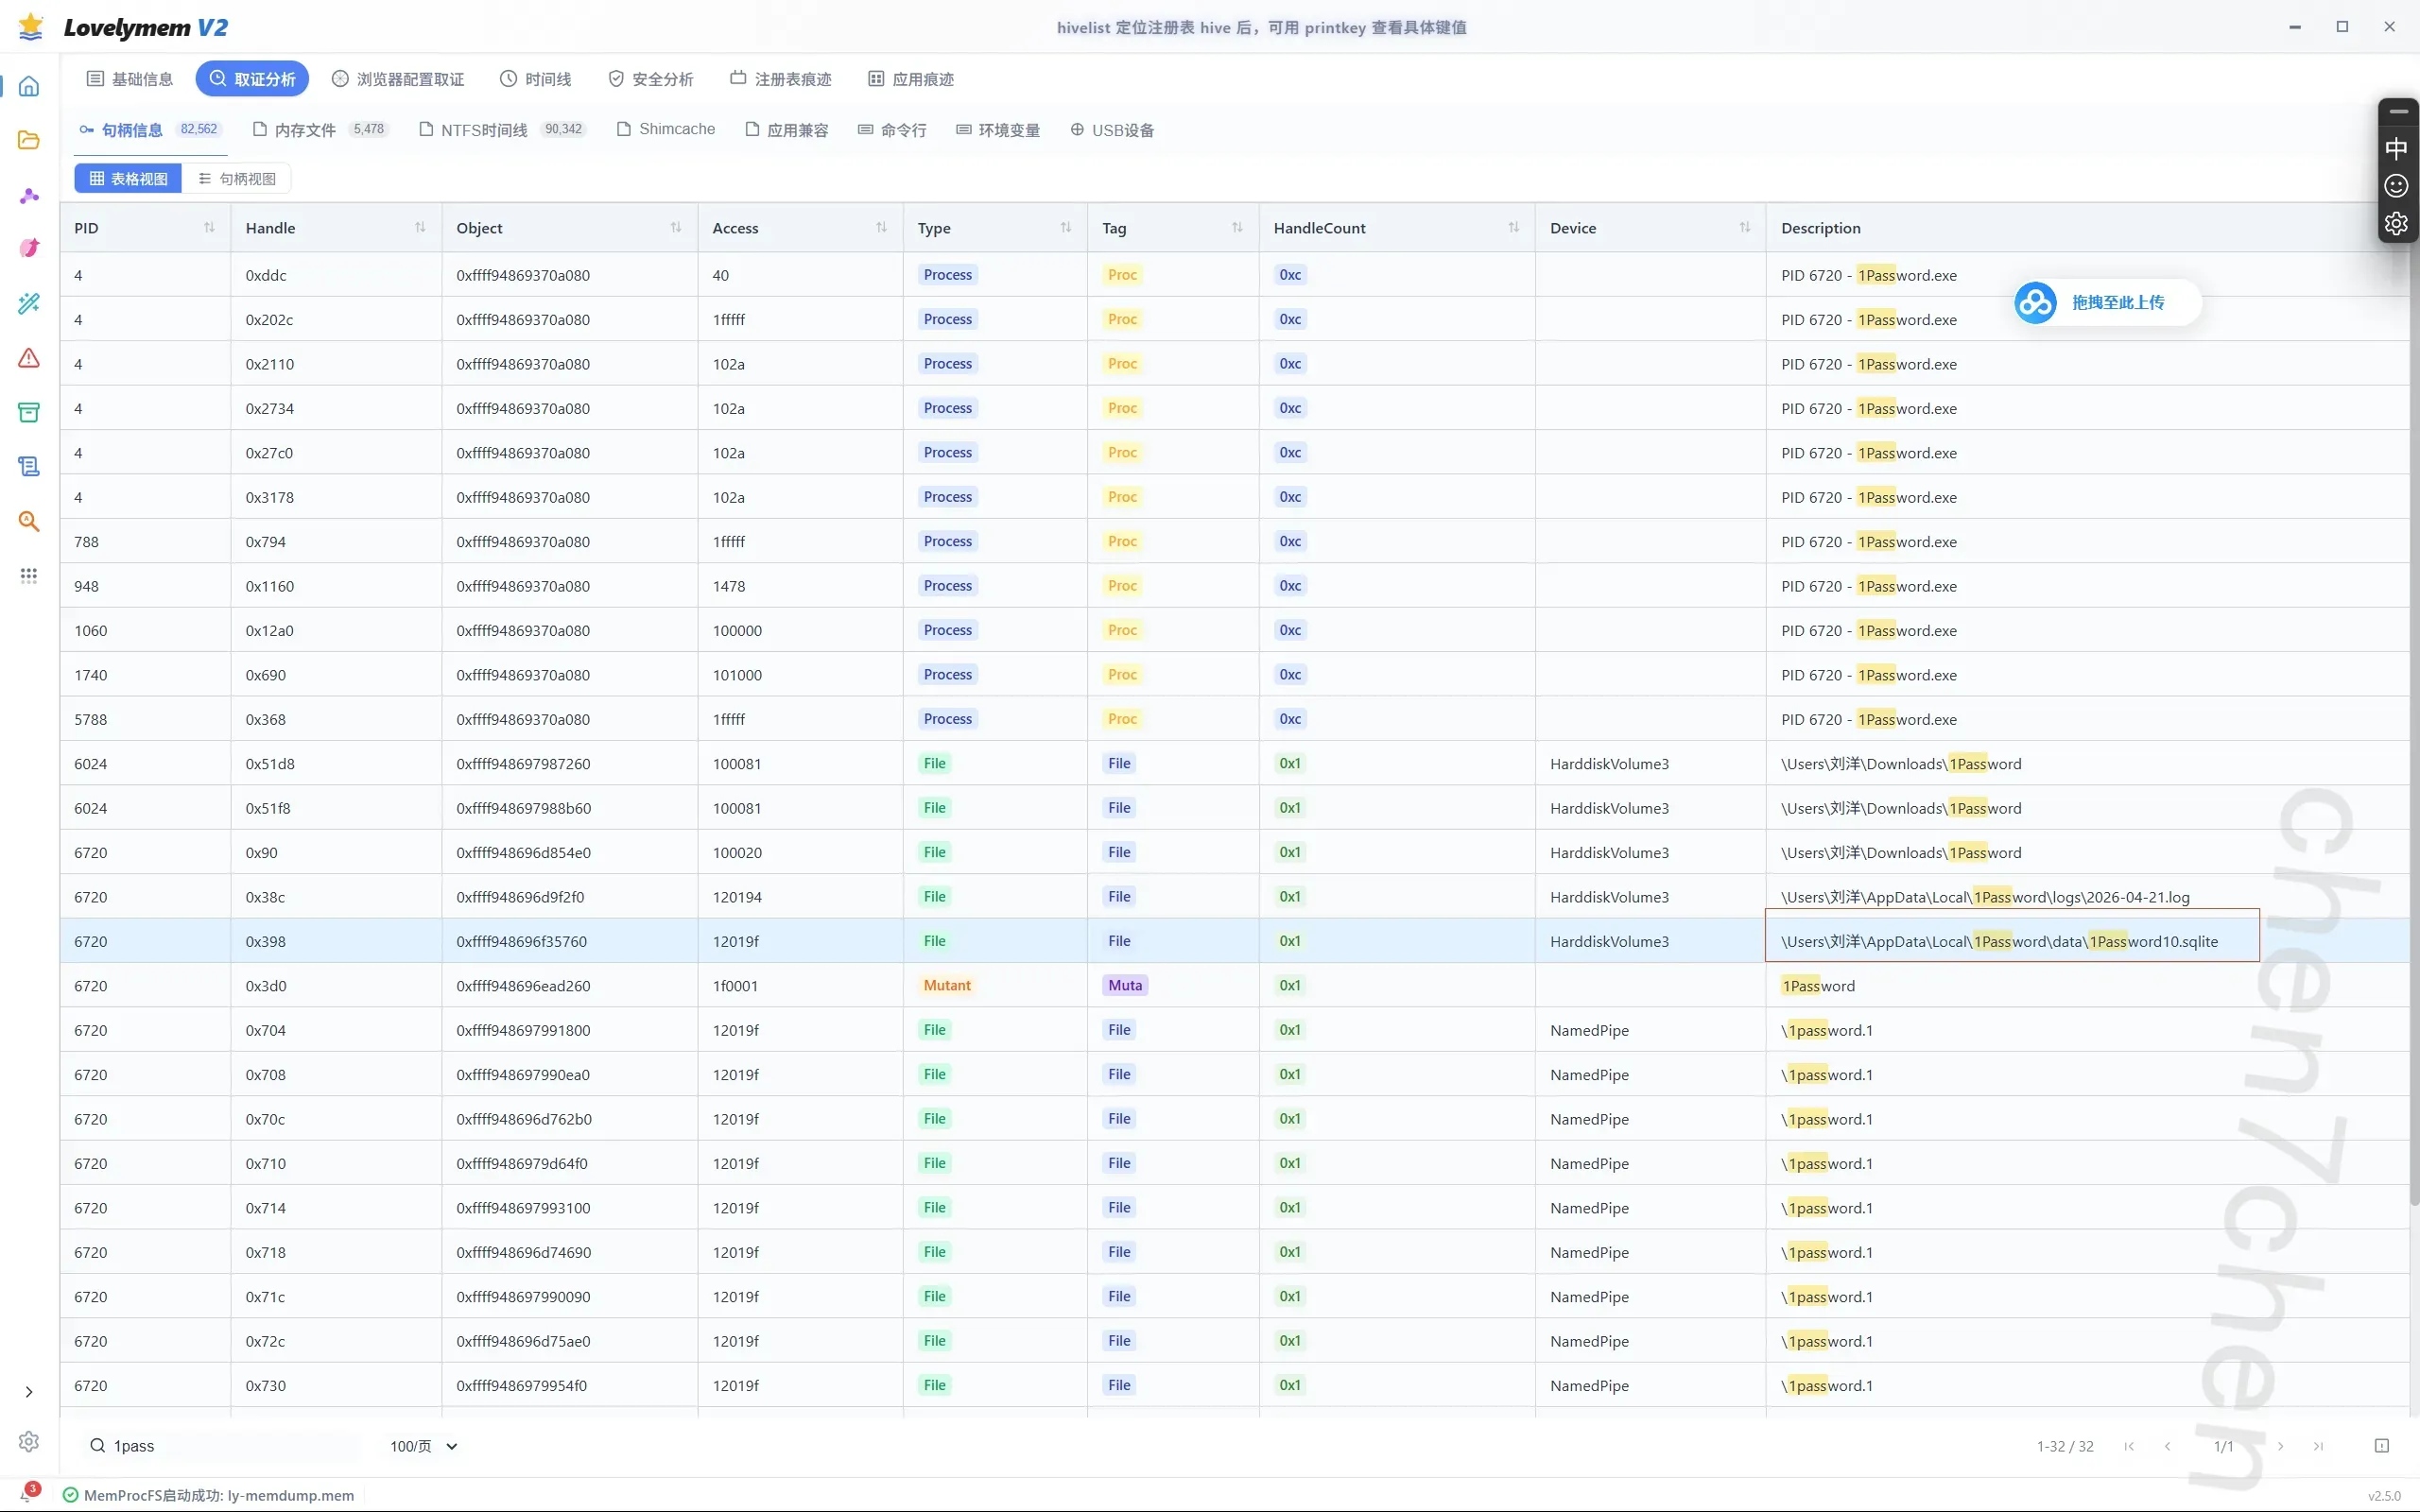Image resolution: width=2420 pixels, height=1512 pixels.
Task: Open the 注册表痕迹 tab
Action: [781, 79]
